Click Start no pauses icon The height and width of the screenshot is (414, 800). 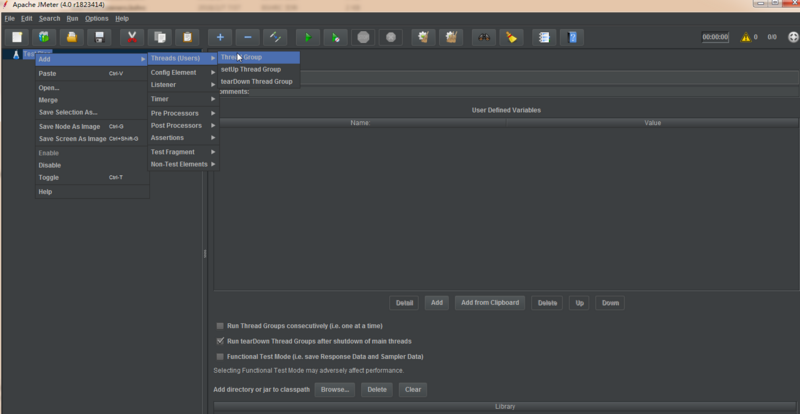click(336, 37)
